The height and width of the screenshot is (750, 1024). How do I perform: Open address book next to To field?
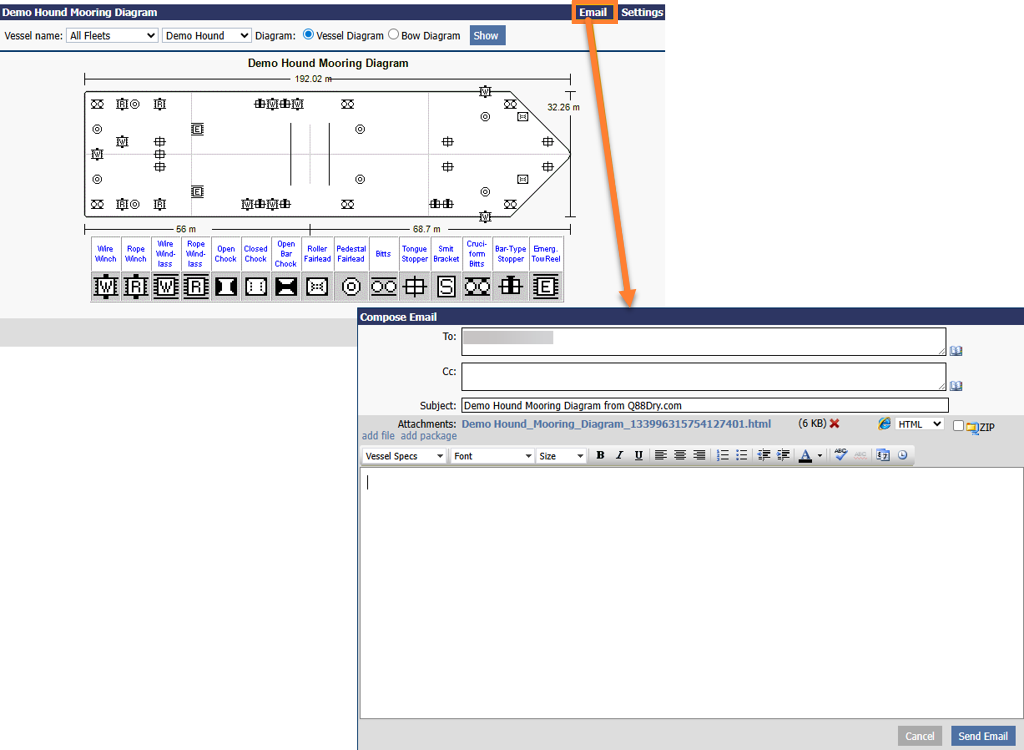coord(956,351)
